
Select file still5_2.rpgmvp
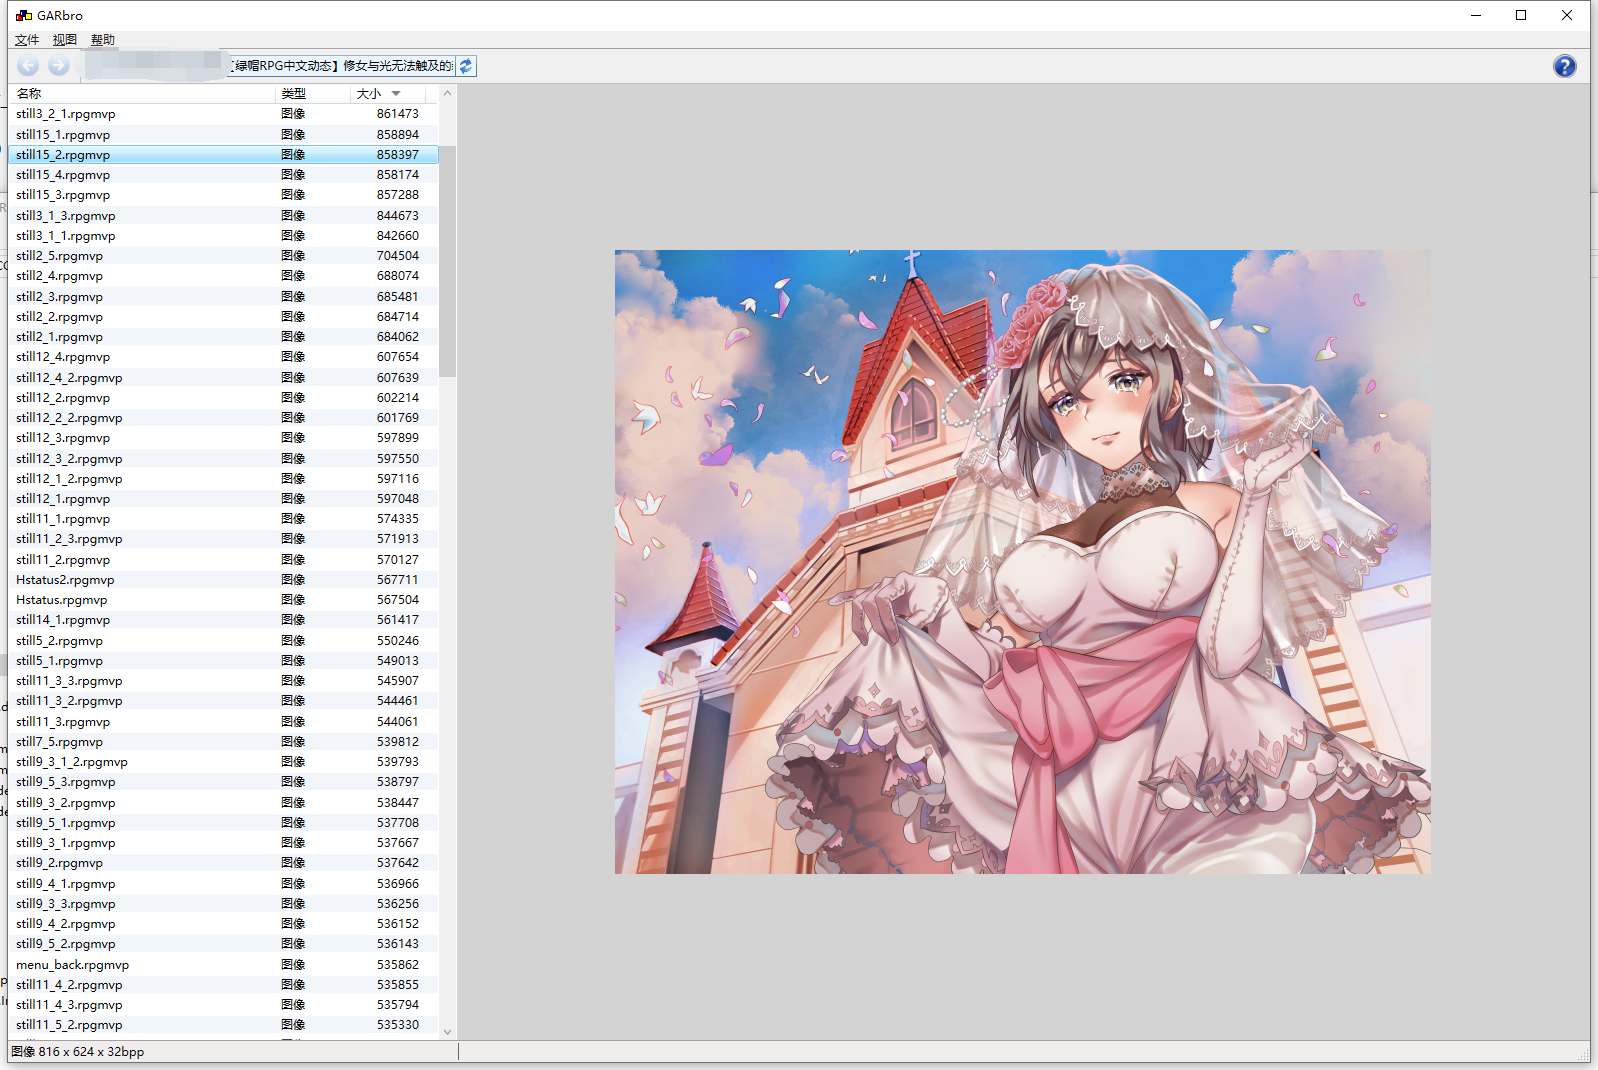223,641
